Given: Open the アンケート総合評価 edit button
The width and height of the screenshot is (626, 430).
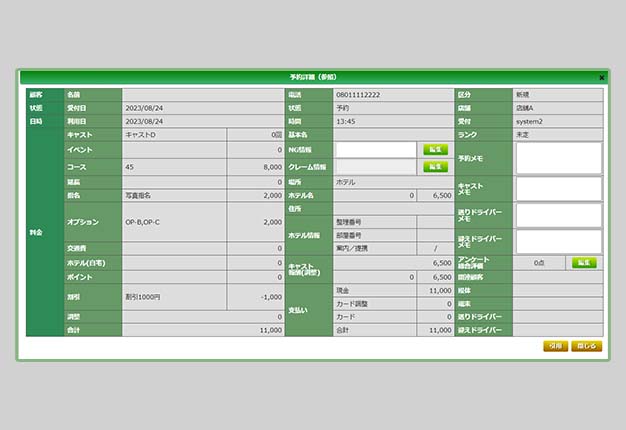Looking at the screenshot, I should click(x=584, y=263).
